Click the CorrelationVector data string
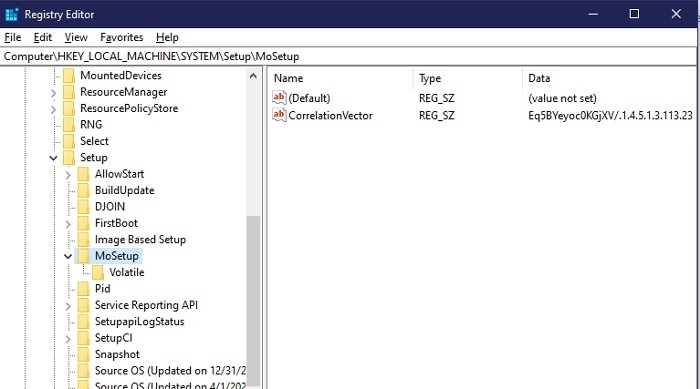The width and height of the screenshot is (700, 389). 610,116
